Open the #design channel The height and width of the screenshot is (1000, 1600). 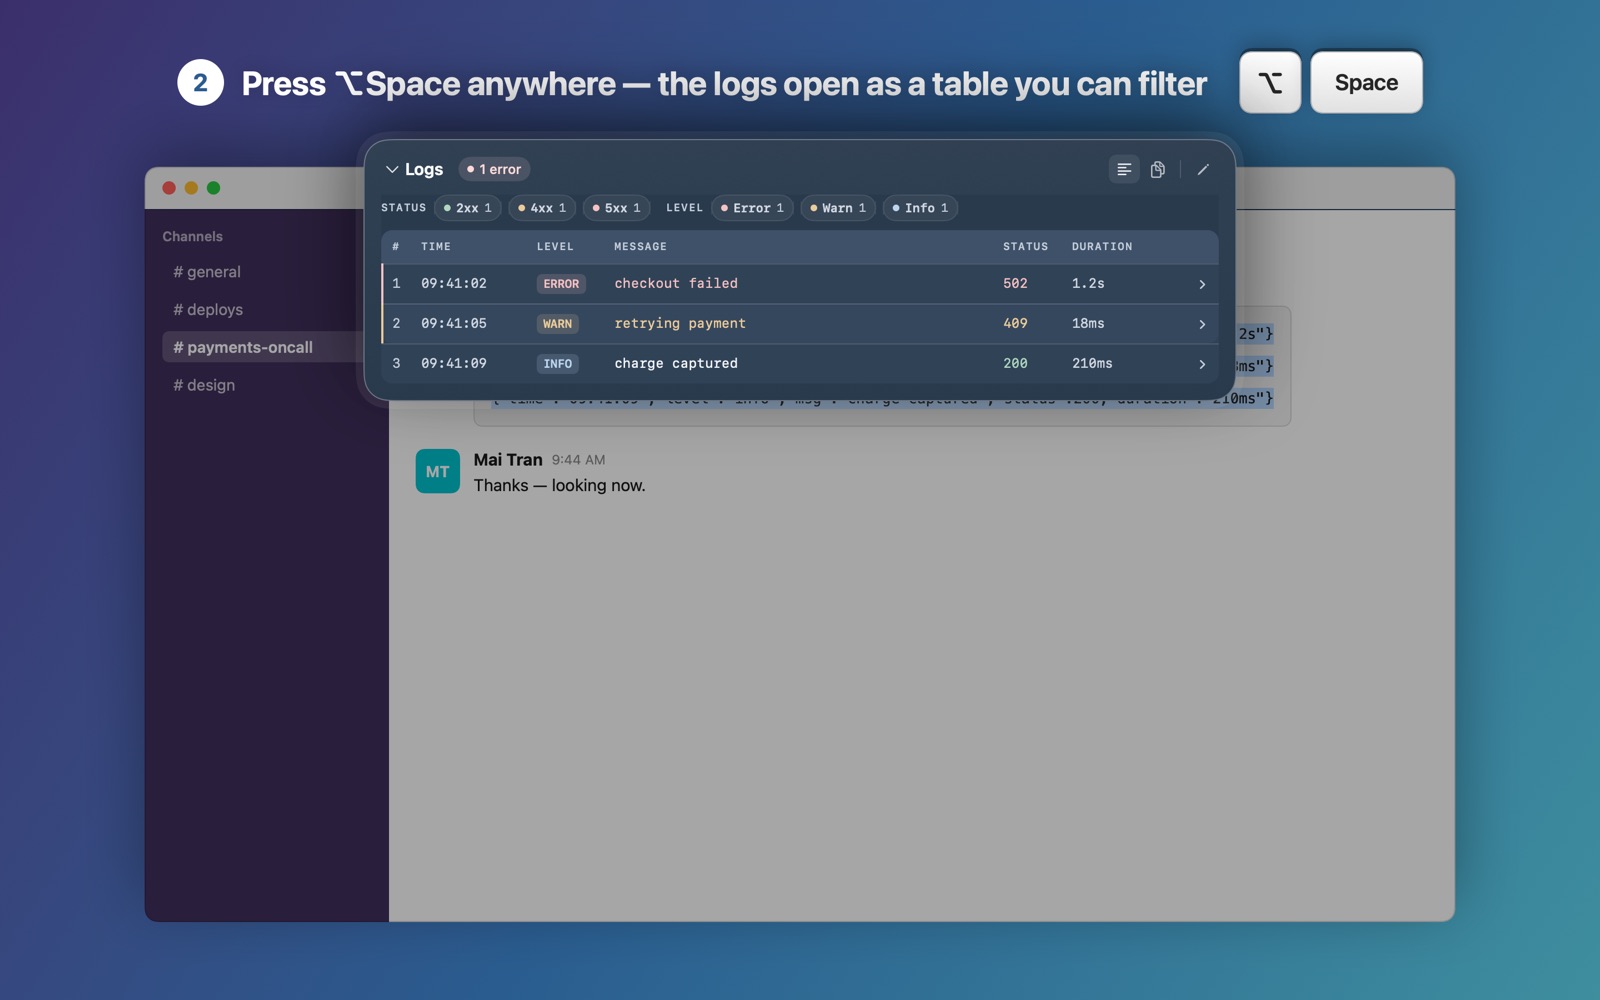click(204, 385)
